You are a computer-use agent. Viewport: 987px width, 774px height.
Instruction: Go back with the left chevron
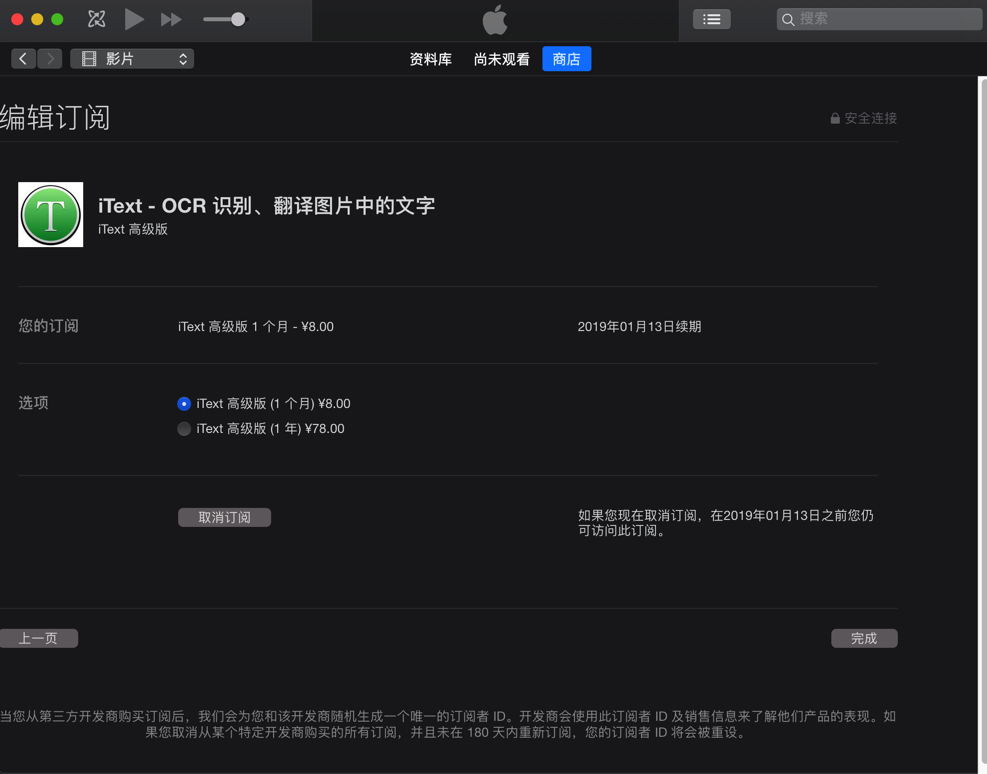23,59
